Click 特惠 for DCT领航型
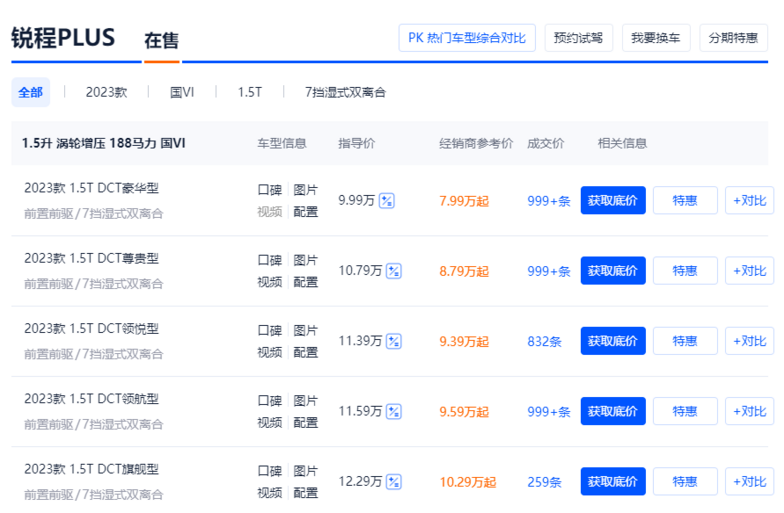 (685, 412)
